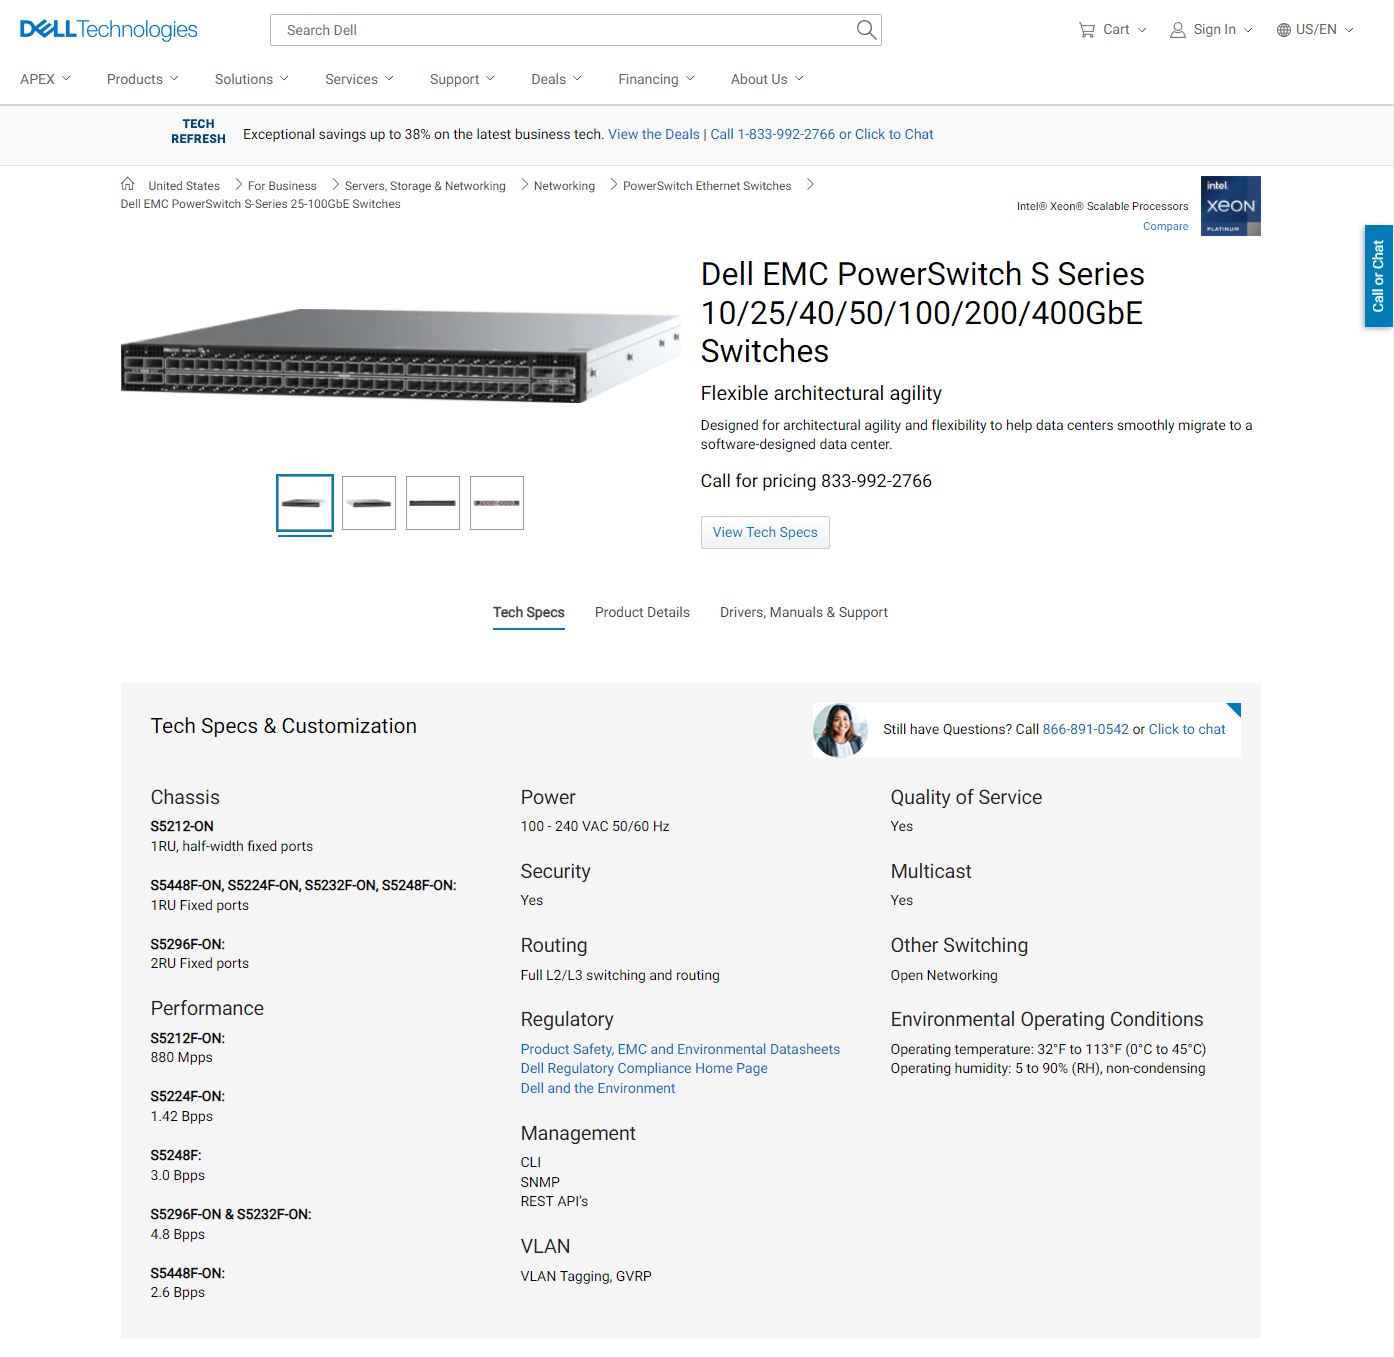Open the shopping cart icon
The width and height of the screenshot is (1394, 1357).
point(1087,30)
